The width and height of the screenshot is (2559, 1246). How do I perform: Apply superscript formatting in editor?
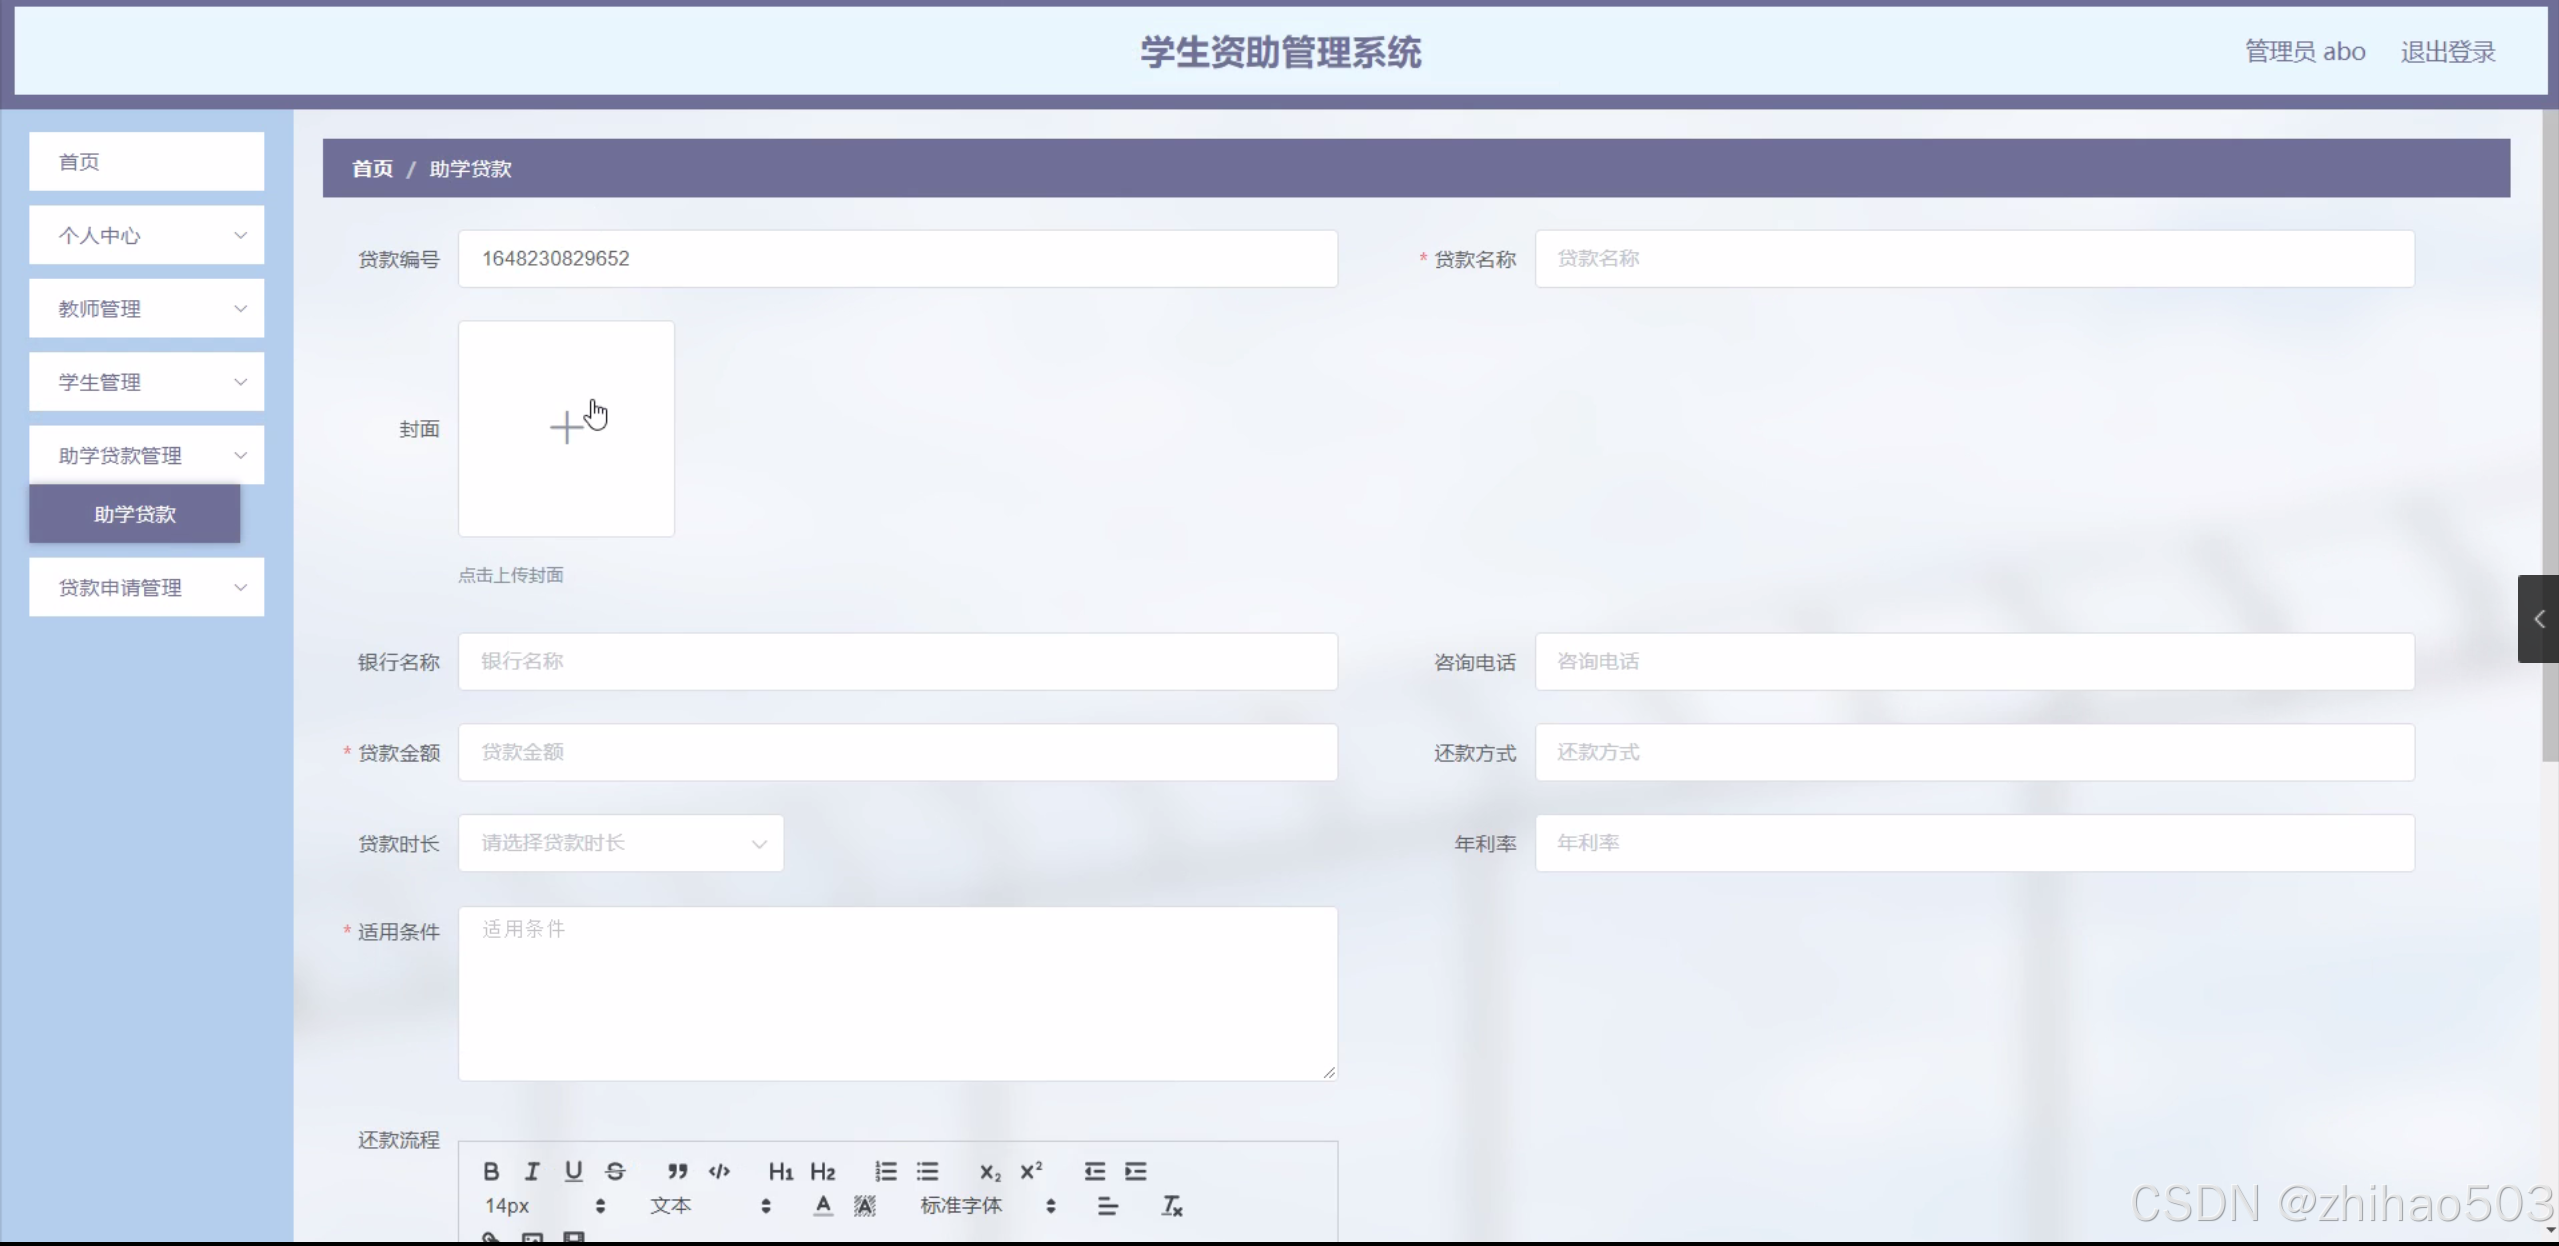click(x=1031, y=1171)
